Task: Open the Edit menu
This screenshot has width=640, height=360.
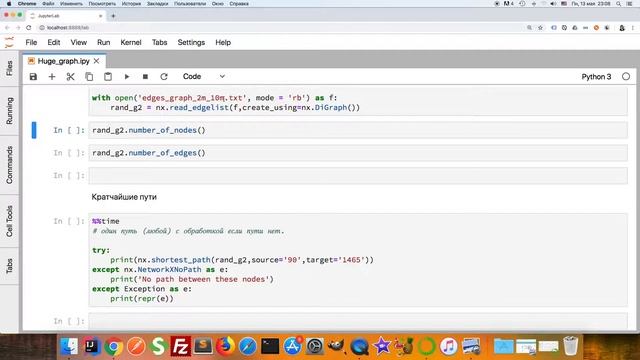Action: pos(53,42)
